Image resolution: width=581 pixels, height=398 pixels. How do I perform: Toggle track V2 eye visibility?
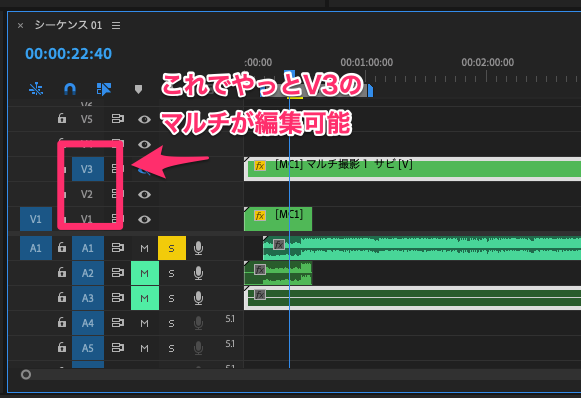point(145,194)
